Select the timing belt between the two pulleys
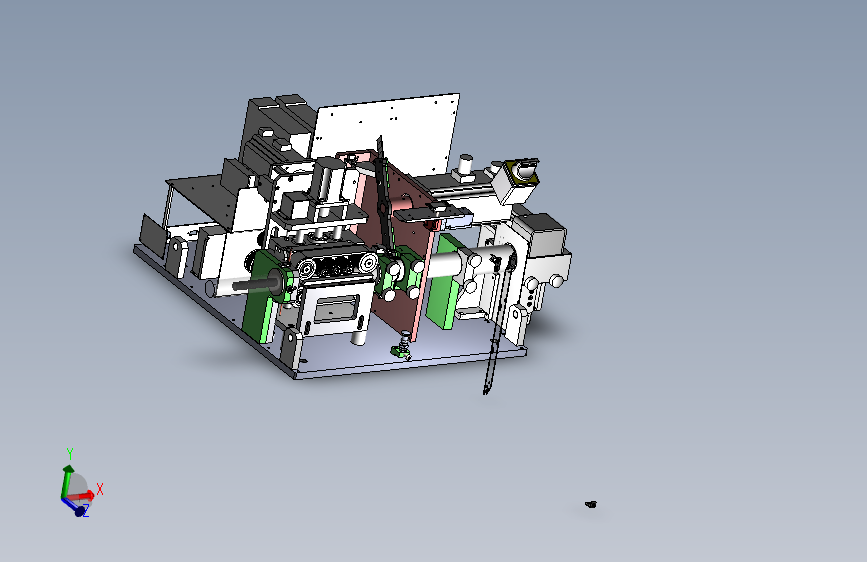Viewport: 867px width, 562px height. click(x=338, y=265)
